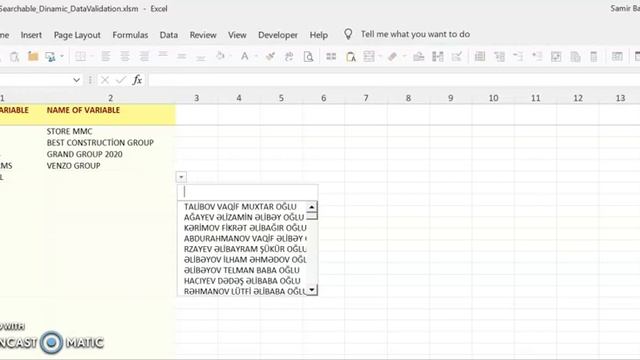Expand the Font Color dropdown arrow
Viewport: 640px width, 360px height.
[256, 56]
